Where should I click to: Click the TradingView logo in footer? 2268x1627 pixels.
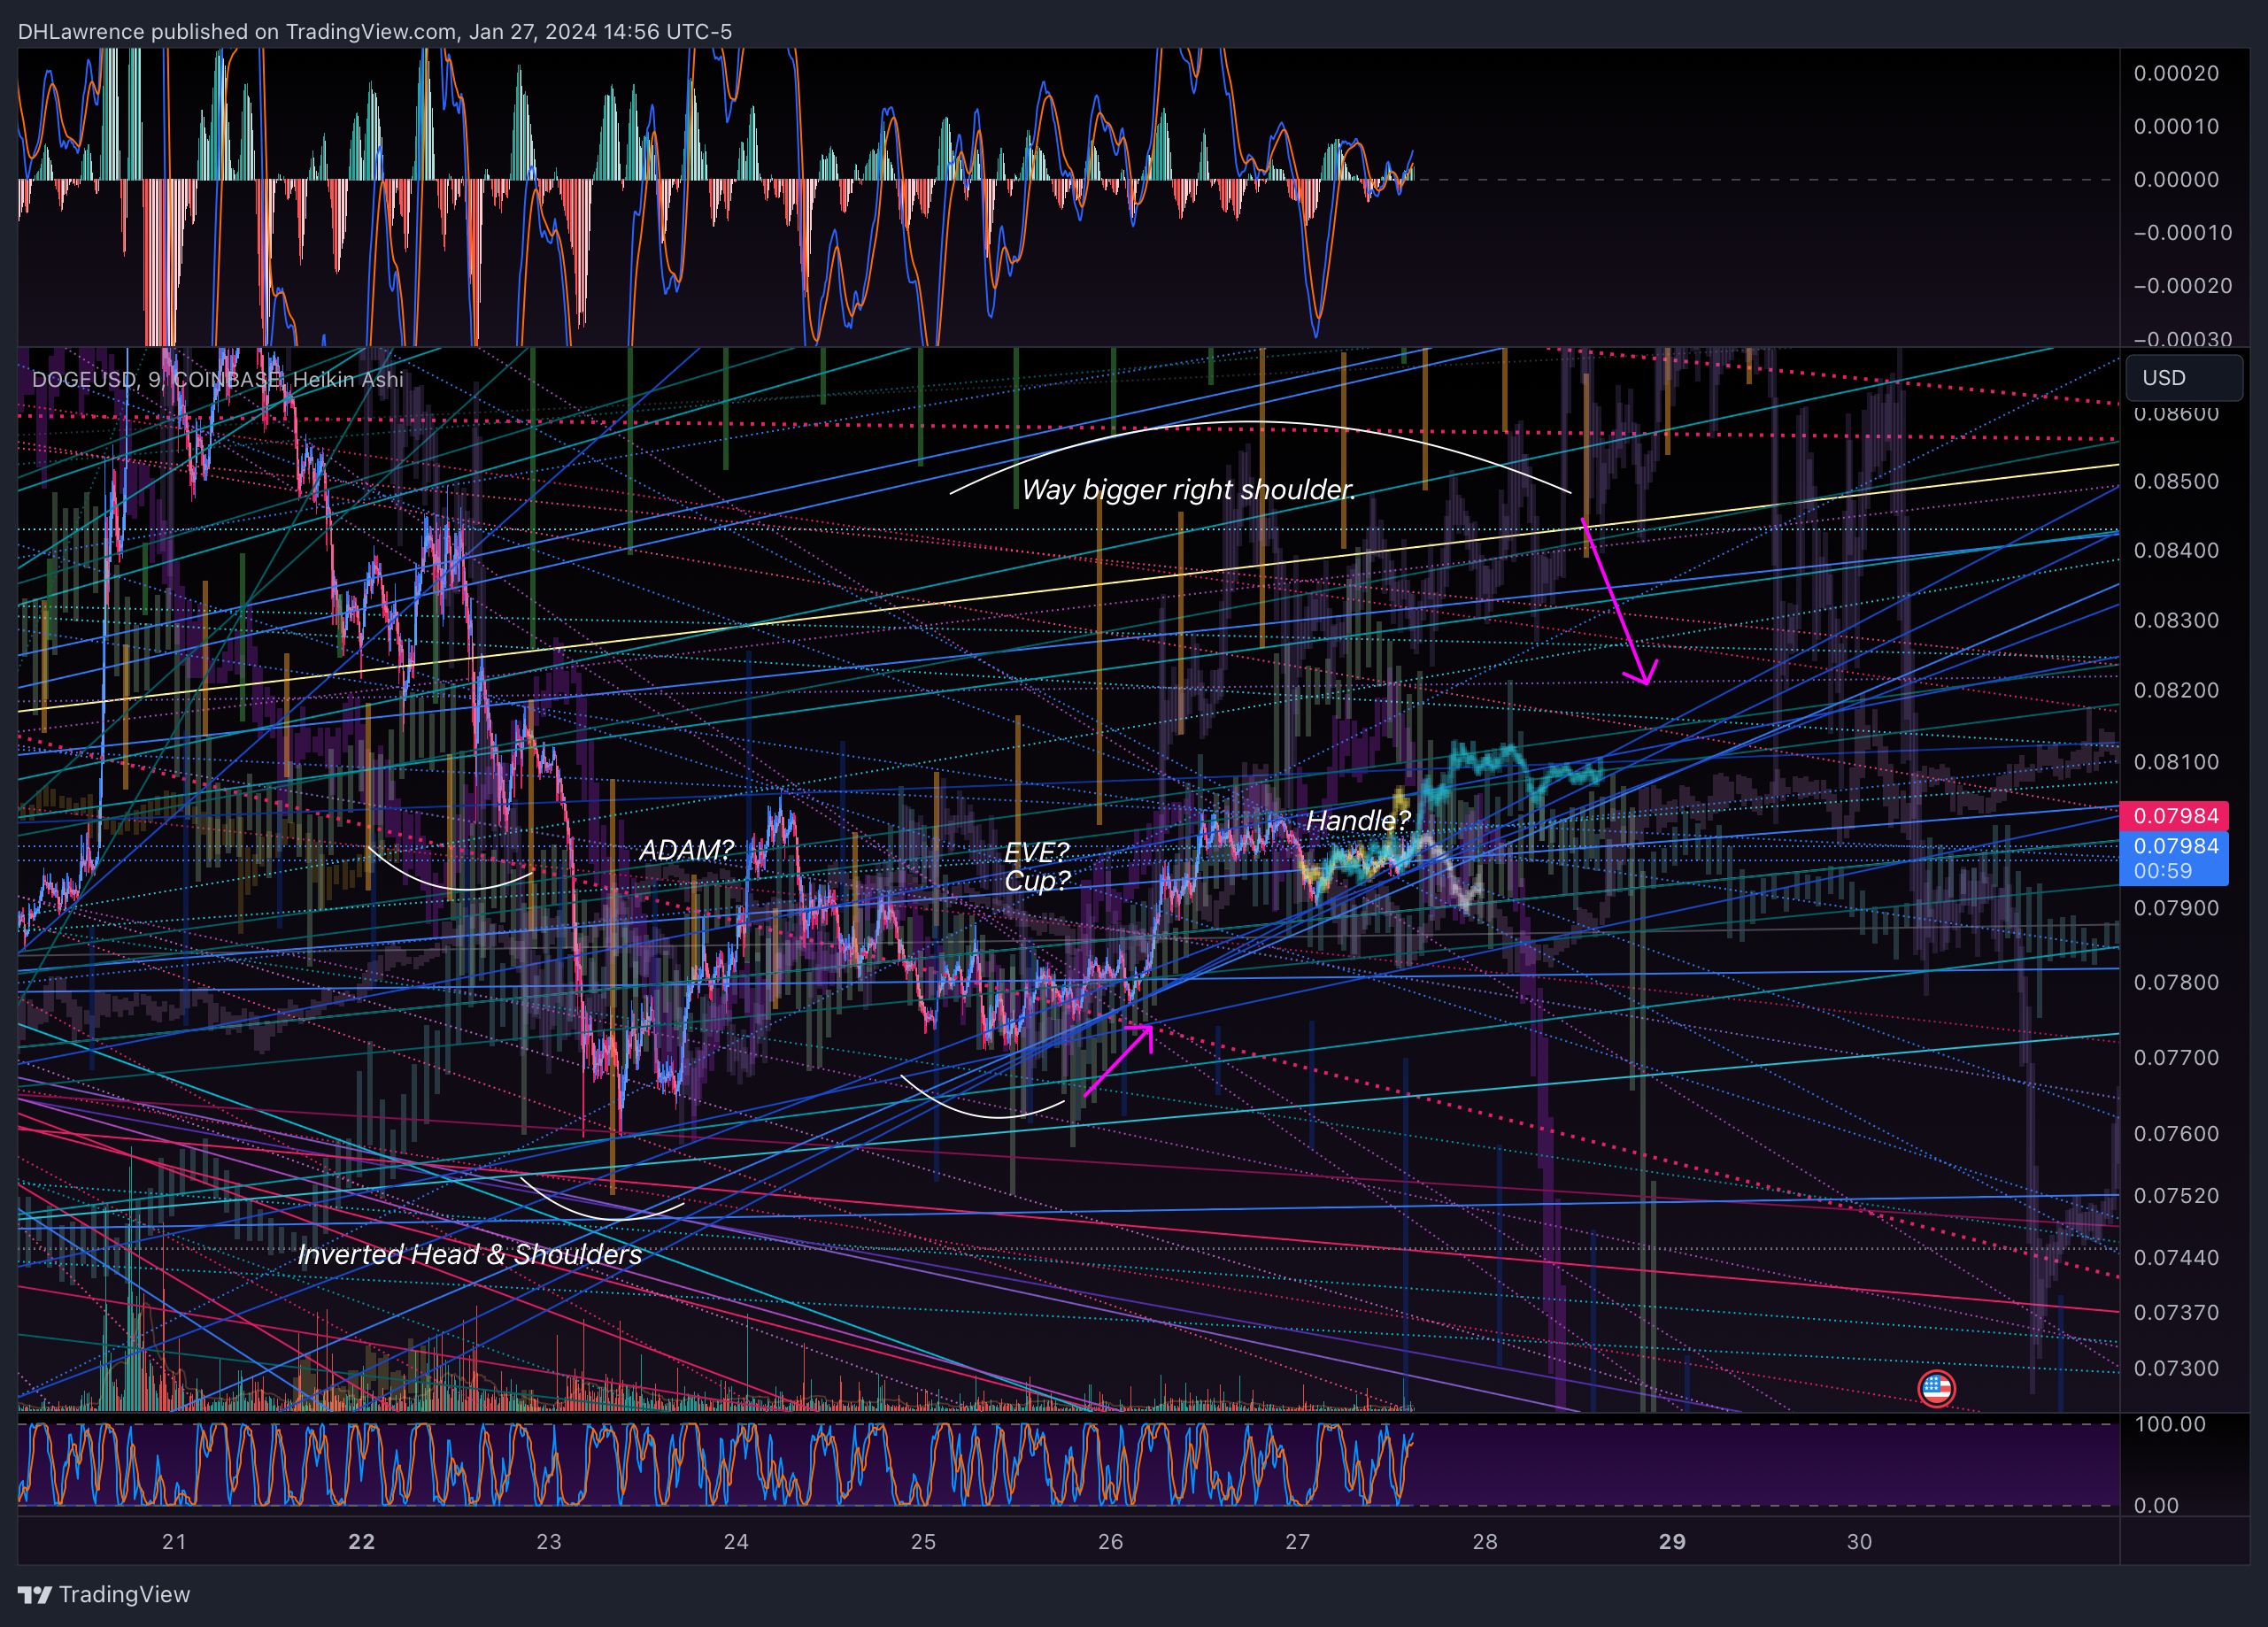click(x=104, y=1594)
